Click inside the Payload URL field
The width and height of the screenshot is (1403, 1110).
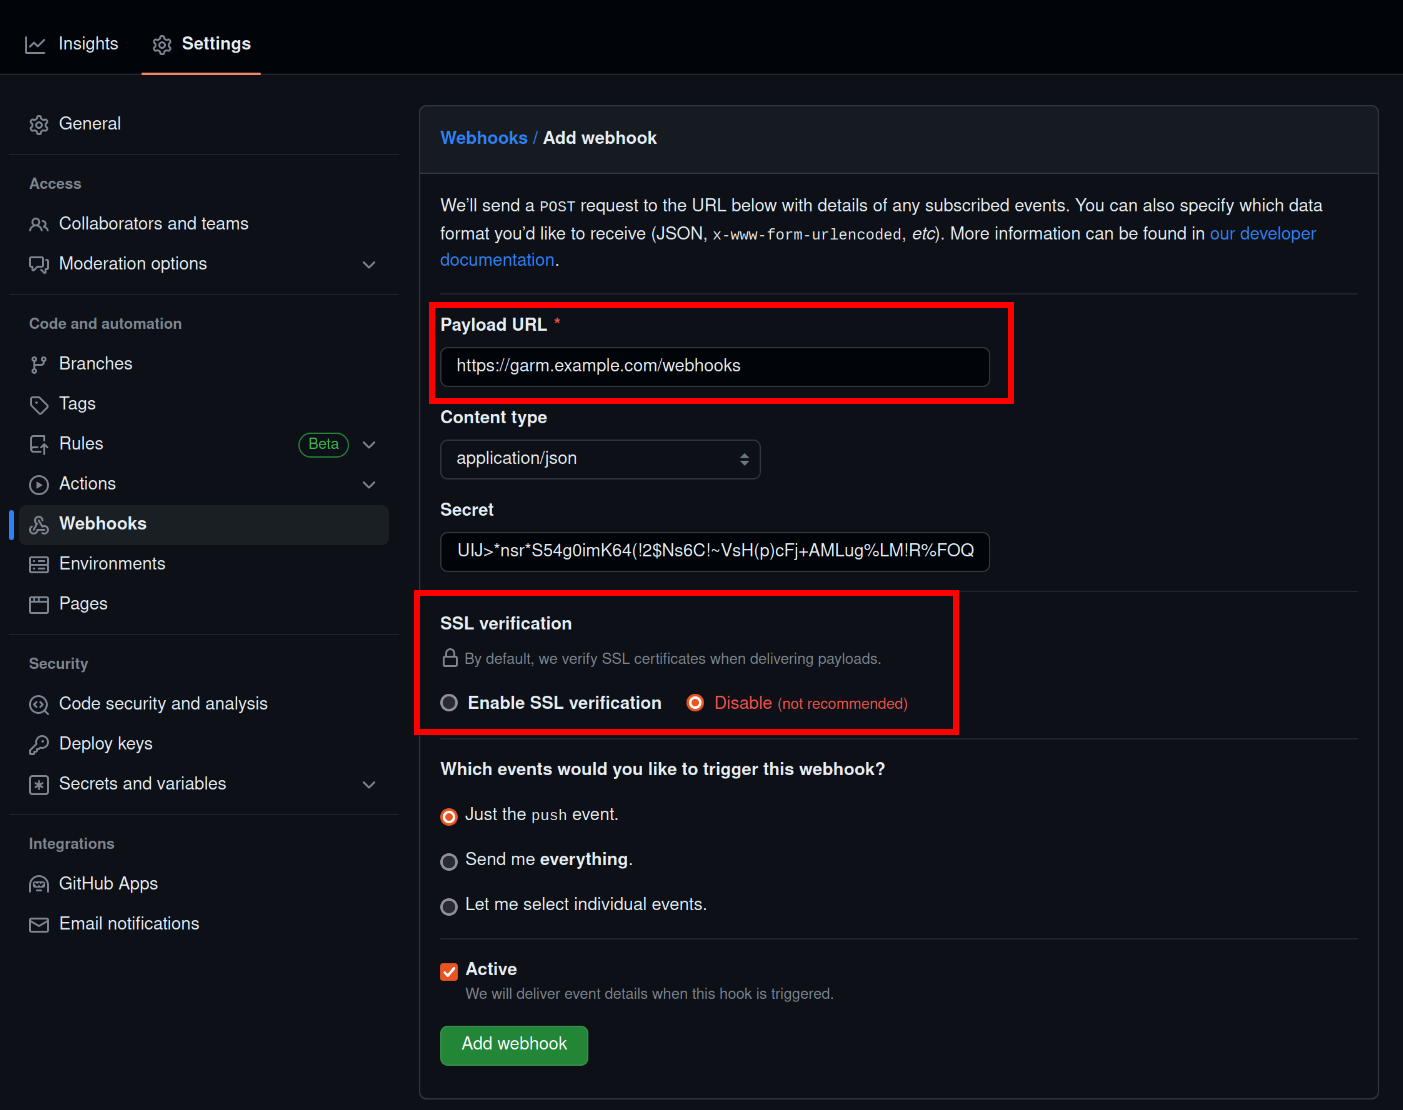pos(714,366)
